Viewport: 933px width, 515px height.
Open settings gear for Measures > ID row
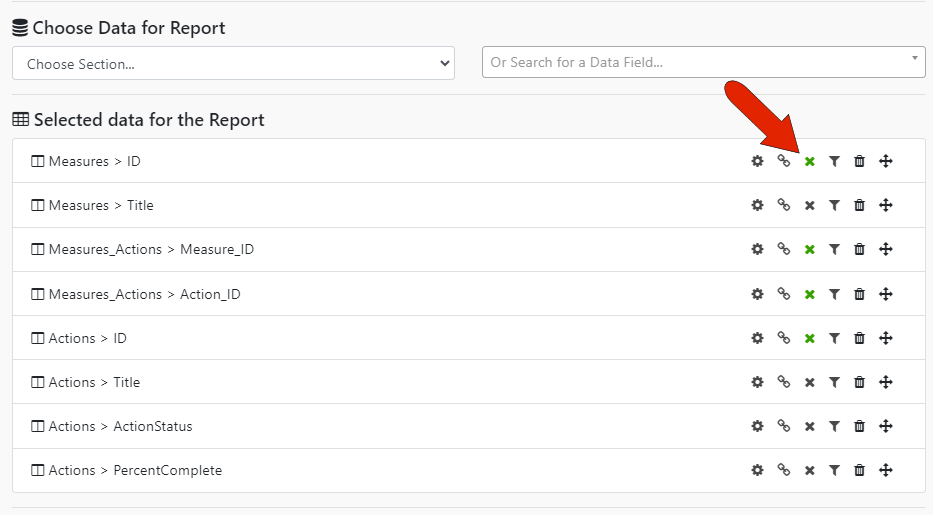click(x=757, y=161)
